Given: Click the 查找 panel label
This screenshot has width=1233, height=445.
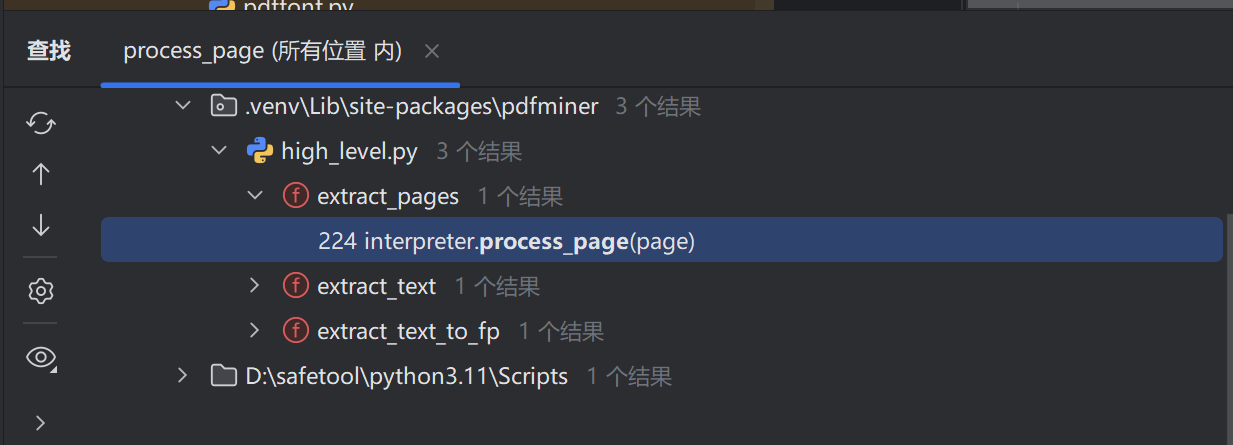Looking at the screenshot, I should [49, 51].
